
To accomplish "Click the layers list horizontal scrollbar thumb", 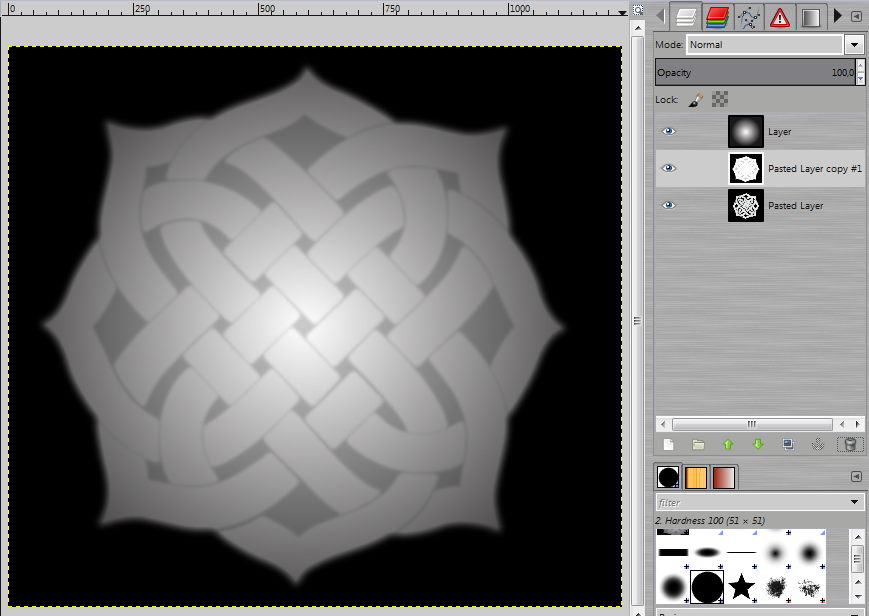I will [x=752, y=424].
